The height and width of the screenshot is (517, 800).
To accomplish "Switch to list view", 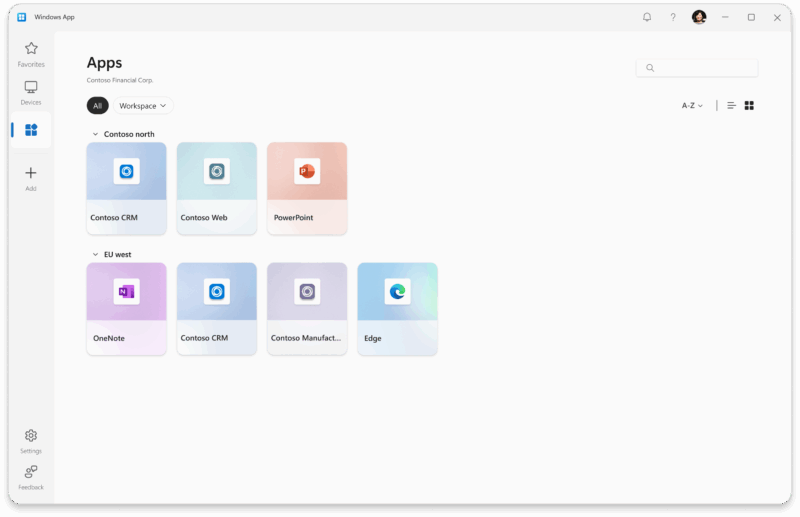I will (x=731, y=105).
